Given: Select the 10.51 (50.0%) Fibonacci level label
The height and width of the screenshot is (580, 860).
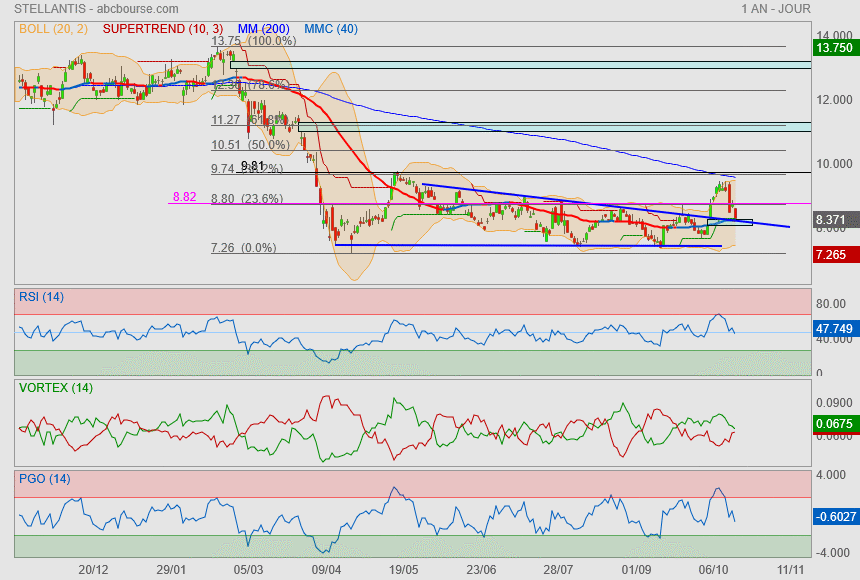Looking at the screenshot, I should coord(249,144).
